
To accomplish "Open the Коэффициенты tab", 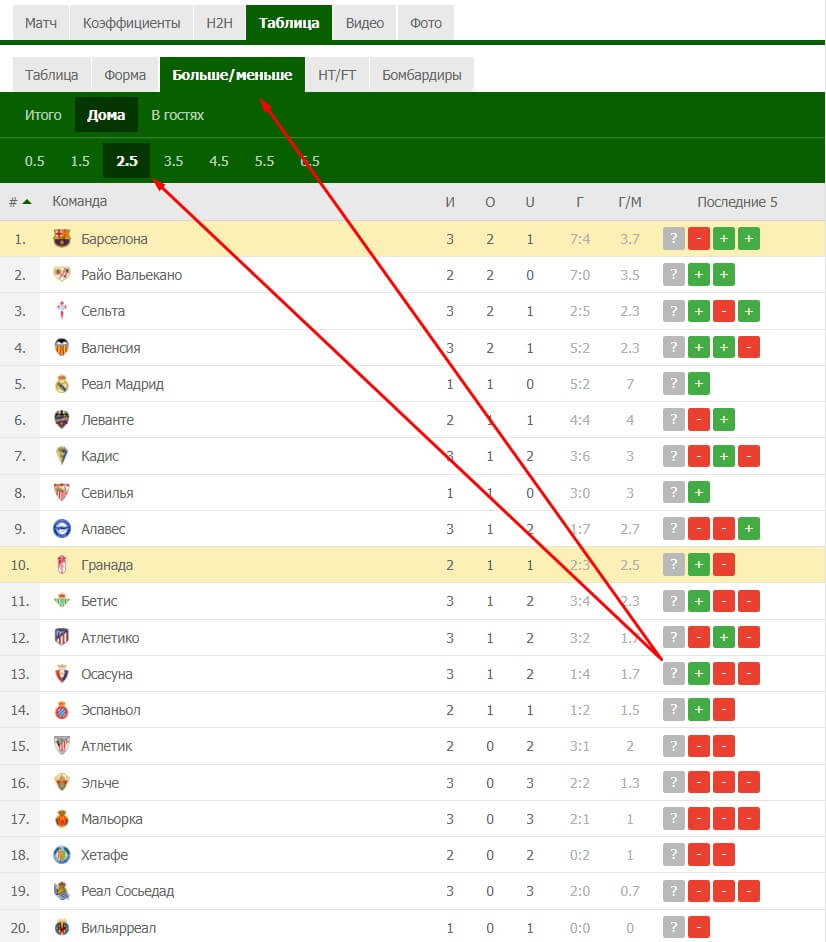I will click(x=131, y=23).
